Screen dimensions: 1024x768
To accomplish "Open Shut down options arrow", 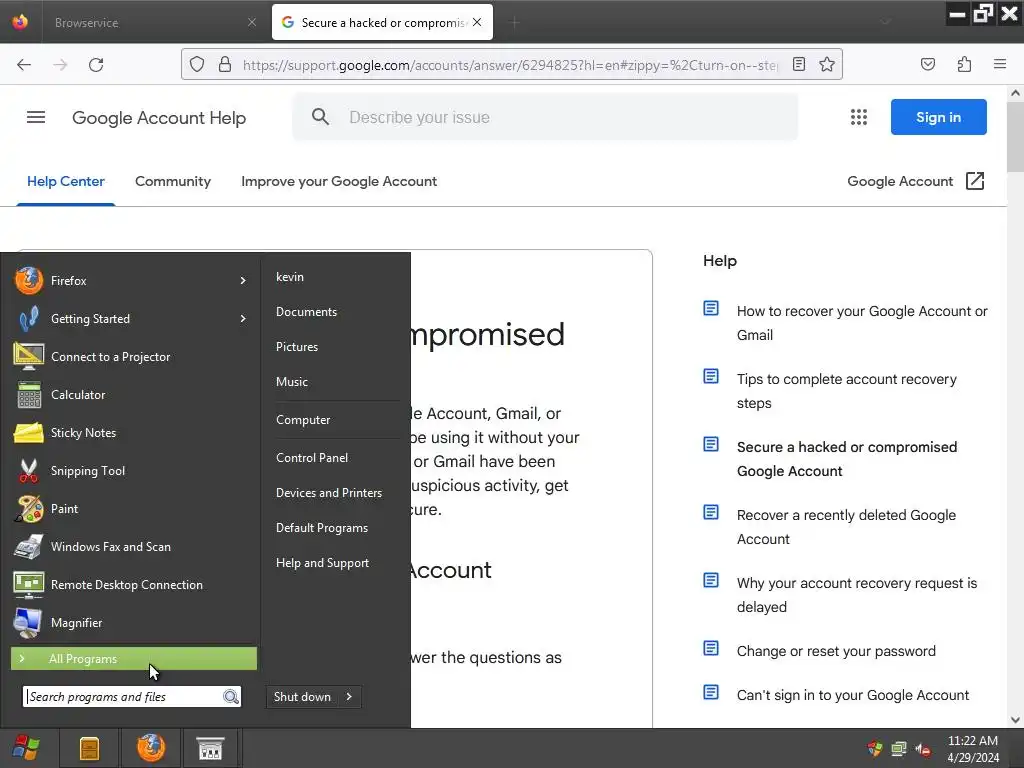I will pyautogui.click(x=349, y=697).
